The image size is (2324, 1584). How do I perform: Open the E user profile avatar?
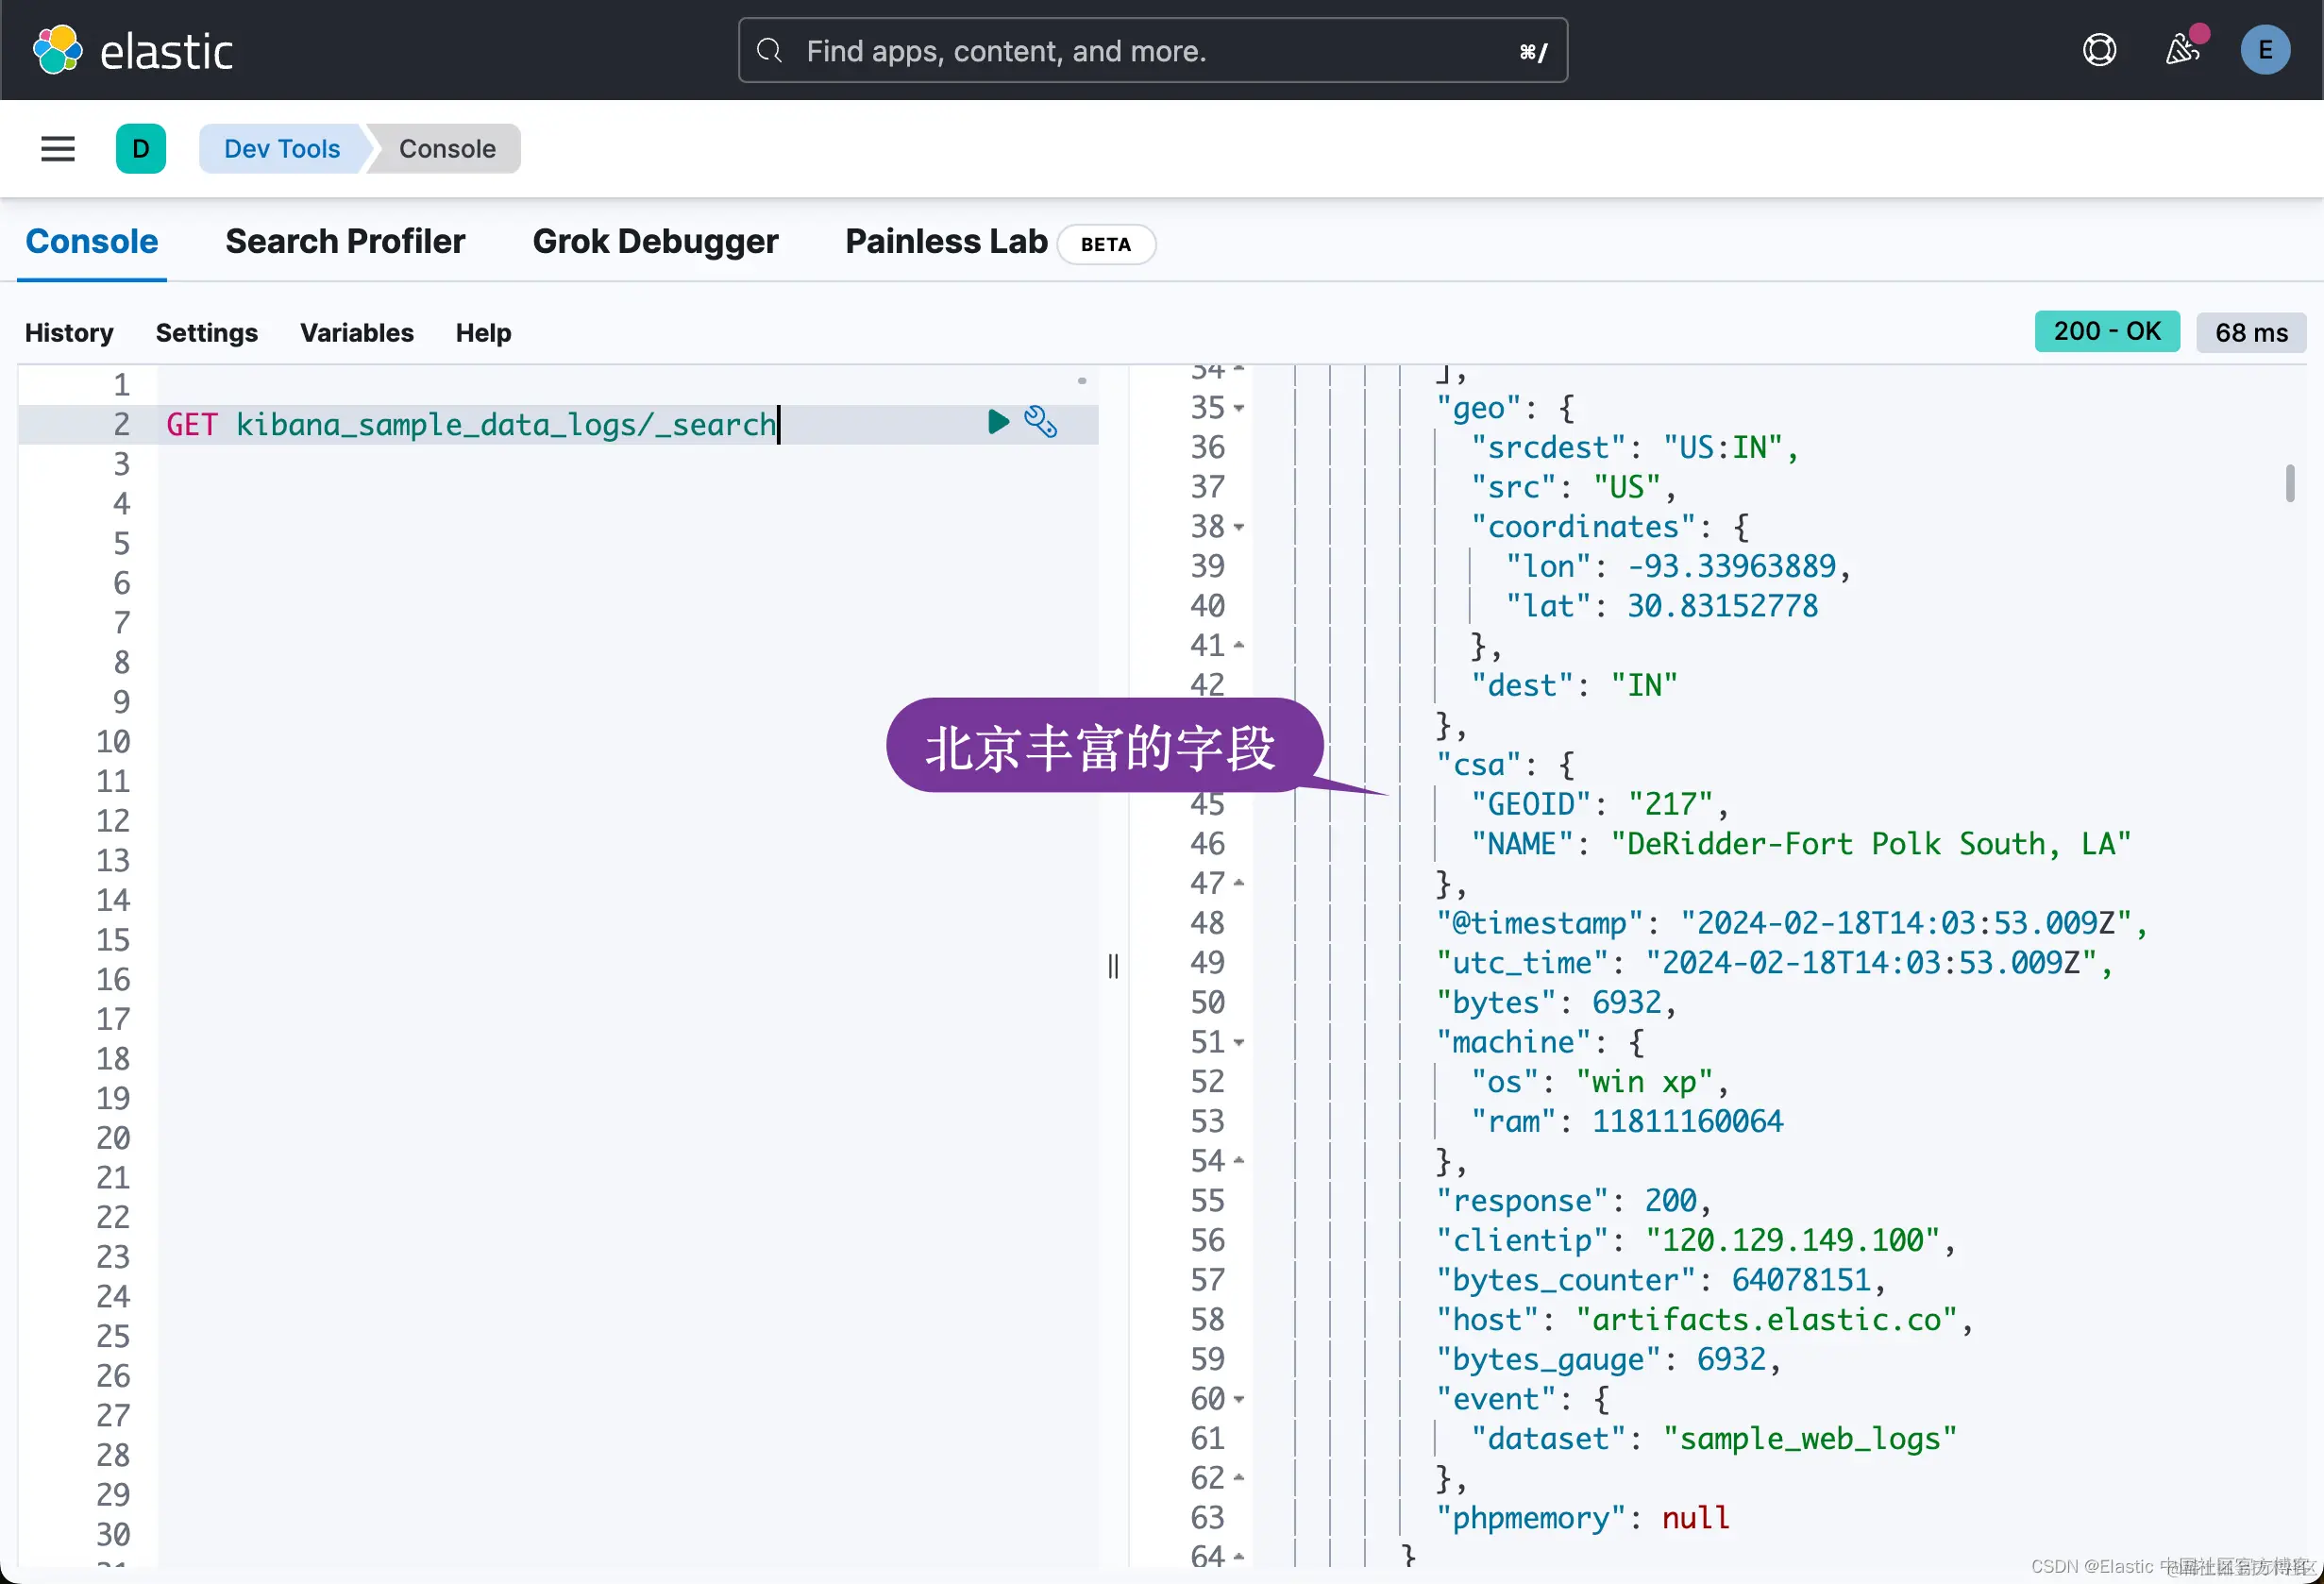[x=2265, y=50]
